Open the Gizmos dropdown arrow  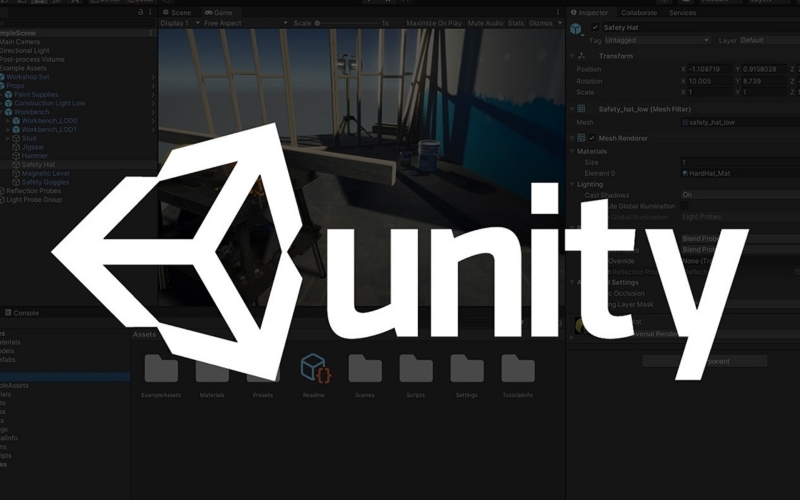pos(560,23)
